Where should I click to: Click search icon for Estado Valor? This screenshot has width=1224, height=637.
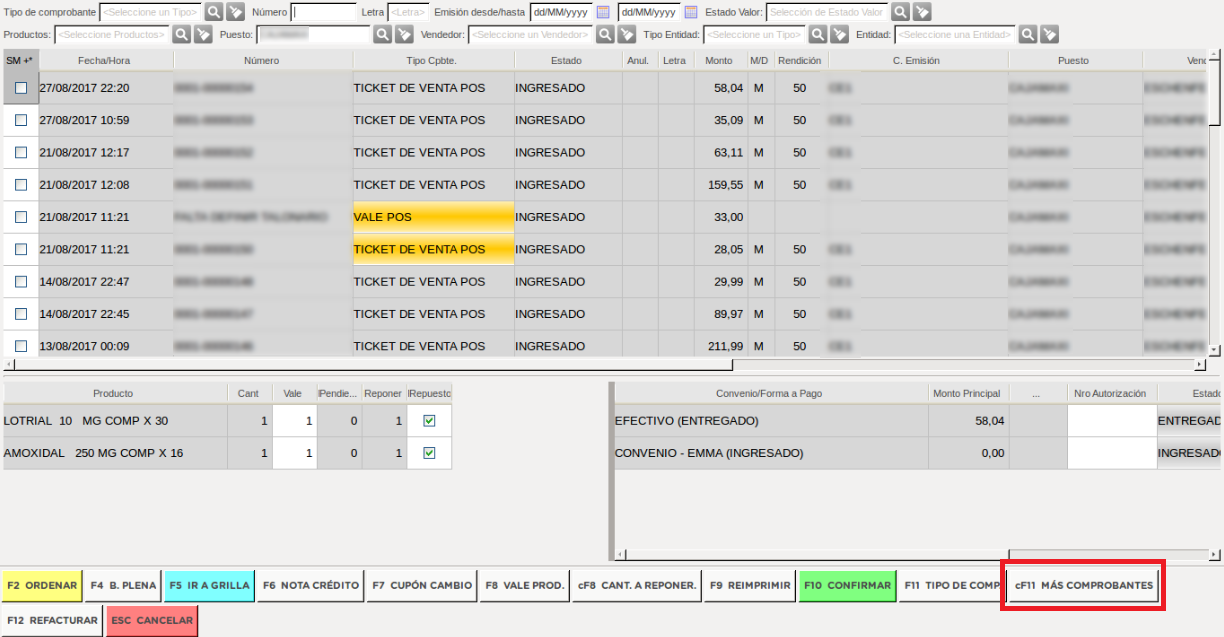[x=900, y=13]
